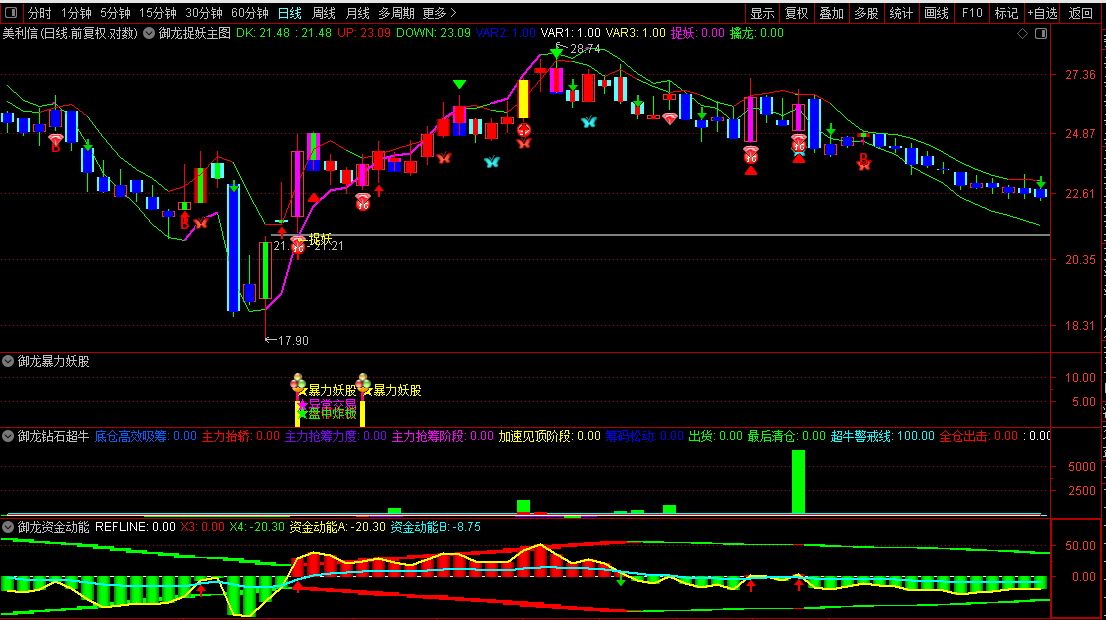The image size is (1106, 620).
Task: Open the 多周期 multi-period view
Action: click(396, 13)
